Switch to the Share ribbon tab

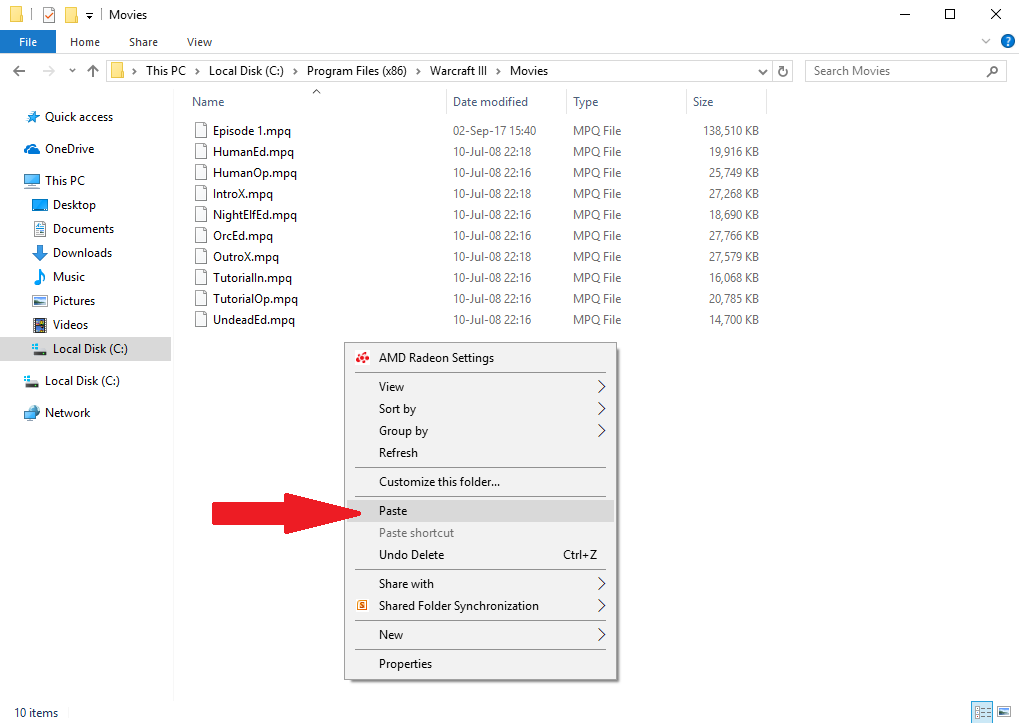(x=144, y=42)
